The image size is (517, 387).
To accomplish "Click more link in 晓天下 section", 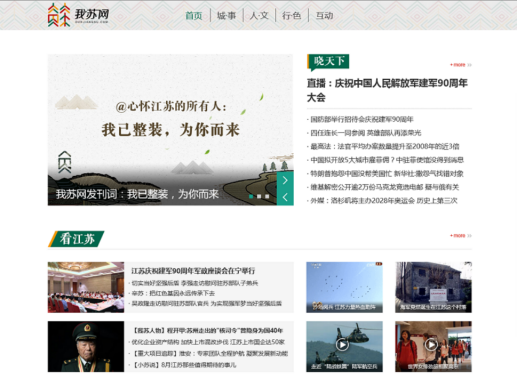I will (461, 65).
